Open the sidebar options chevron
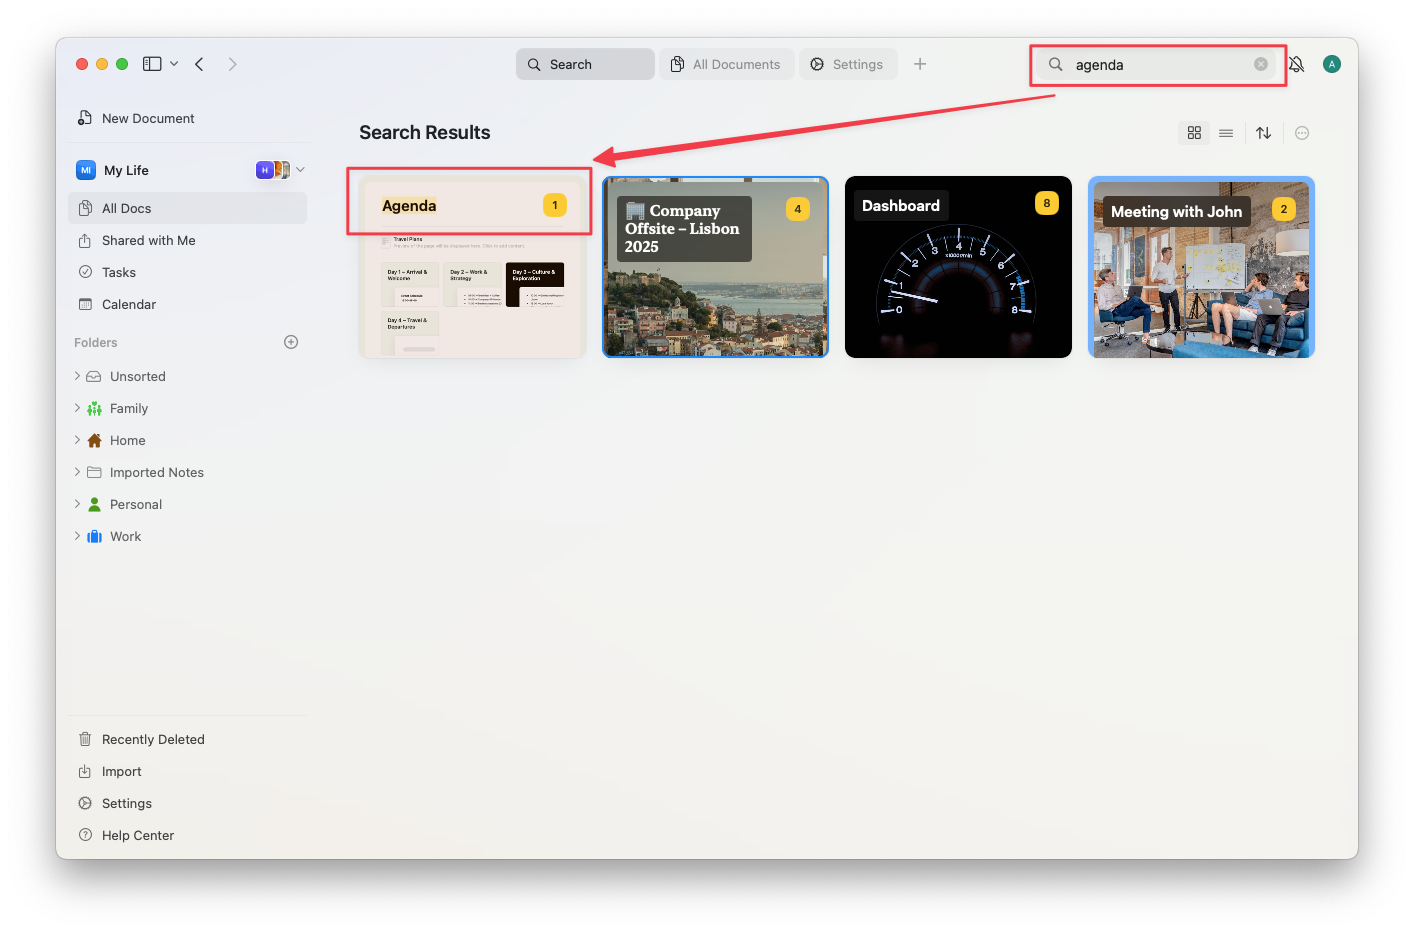1414x933 pixels. pos(174,64)
